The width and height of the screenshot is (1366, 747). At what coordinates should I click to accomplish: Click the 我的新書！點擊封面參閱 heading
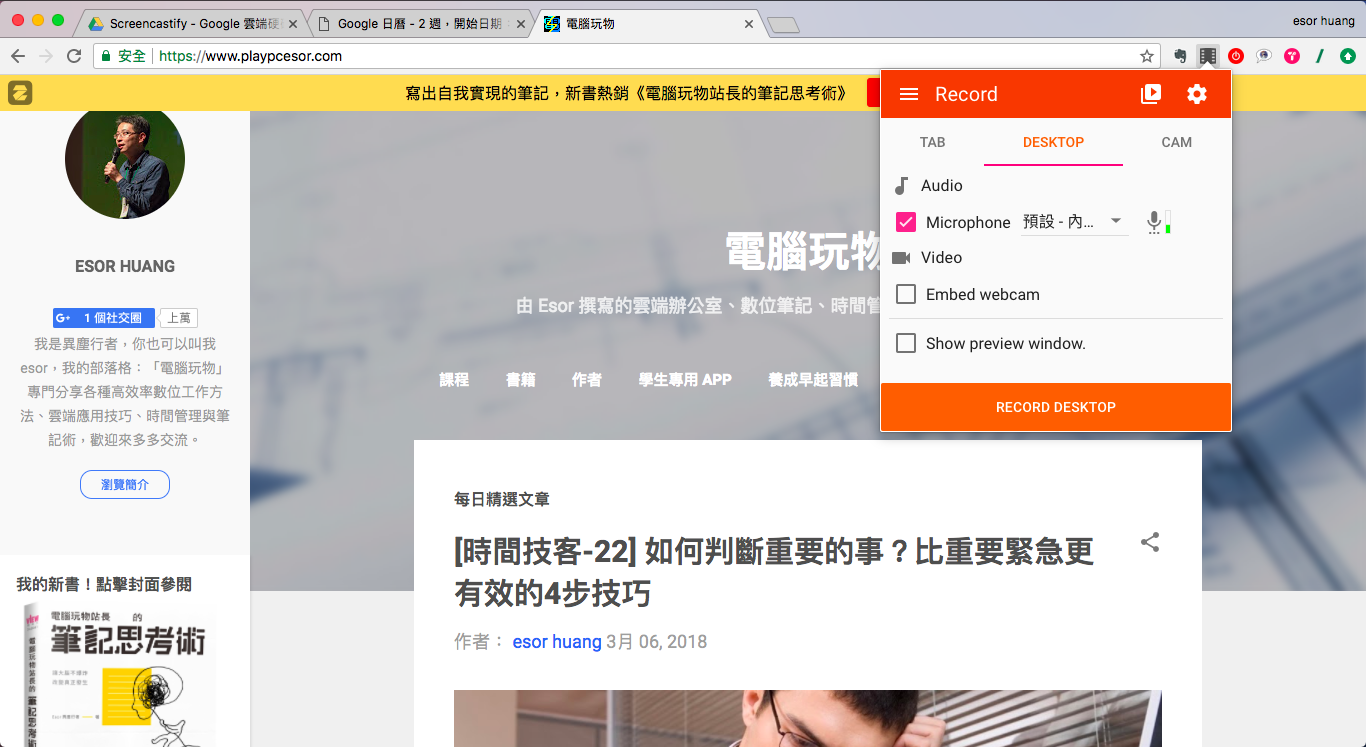click(x=104, y=584)
